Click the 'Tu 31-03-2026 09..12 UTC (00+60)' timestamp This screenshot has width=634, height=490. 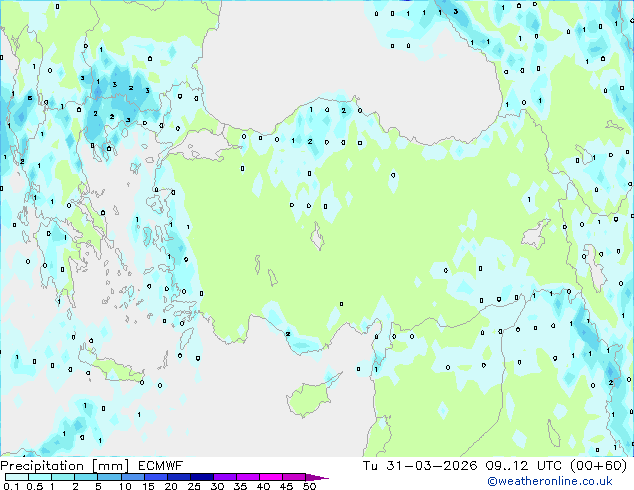(495, 466)
